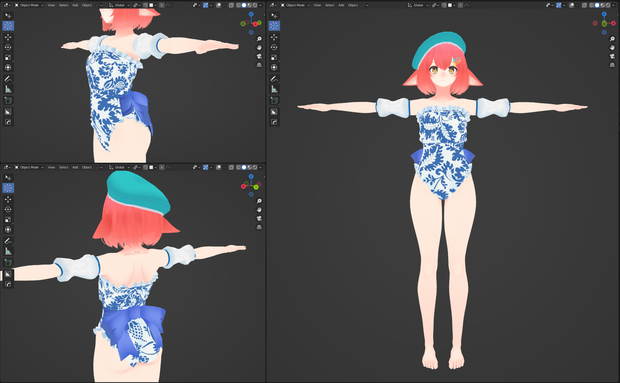Toggle camera view in top-left viewport
Viewport: 620px width, 383px height.
tap(259, 56)
